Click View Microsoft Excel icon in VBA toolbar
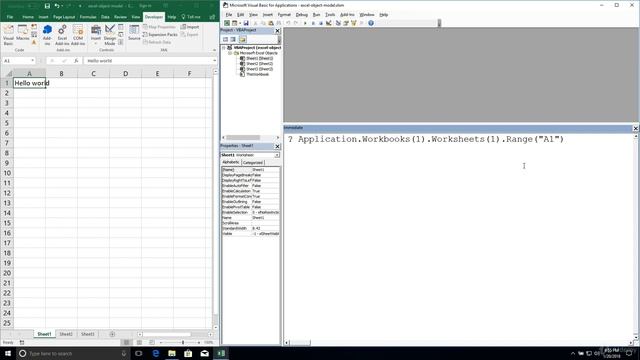640x360 pixels. click(x=227, y=23)
